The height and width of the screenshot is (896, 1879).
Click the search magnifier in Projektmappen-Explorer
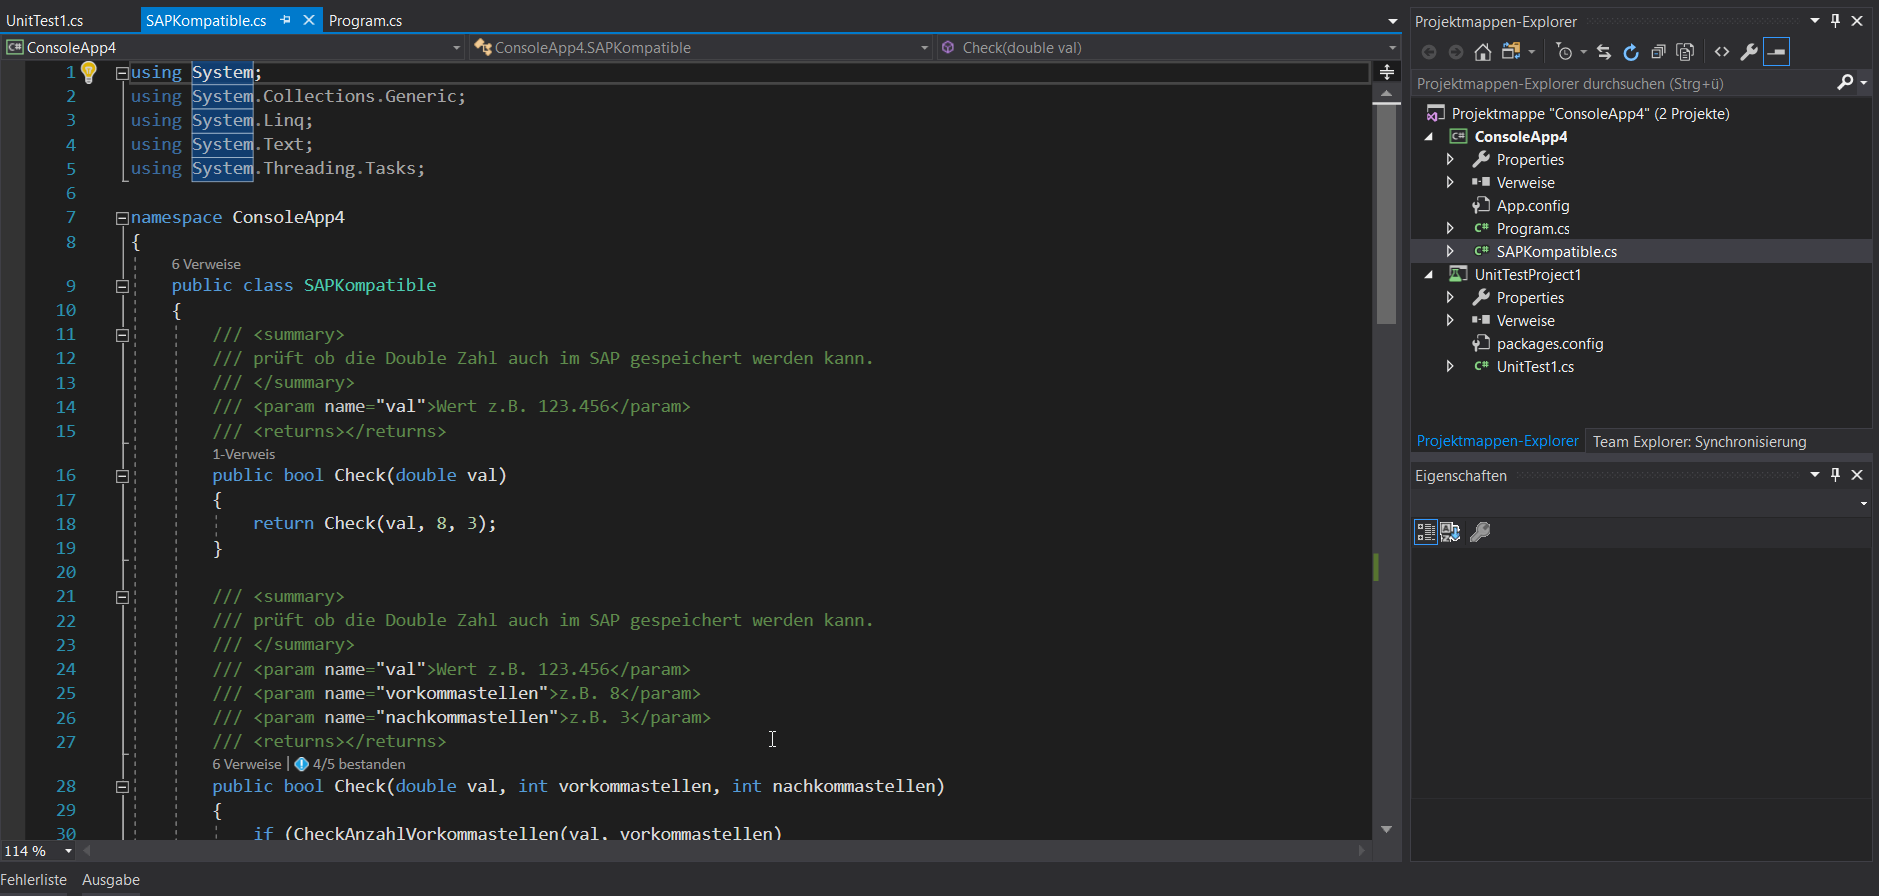(1845, 83)
